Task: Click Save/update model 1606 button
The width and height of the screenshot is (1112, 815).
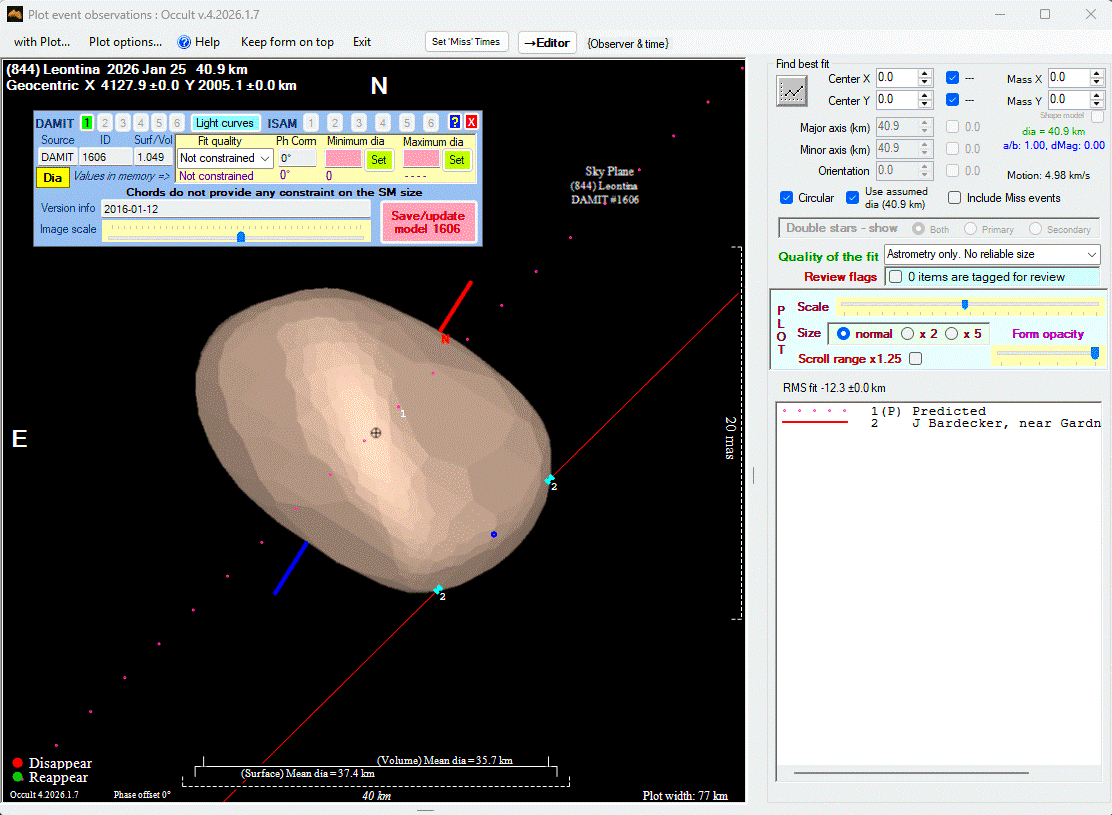Action: [428, 222]
